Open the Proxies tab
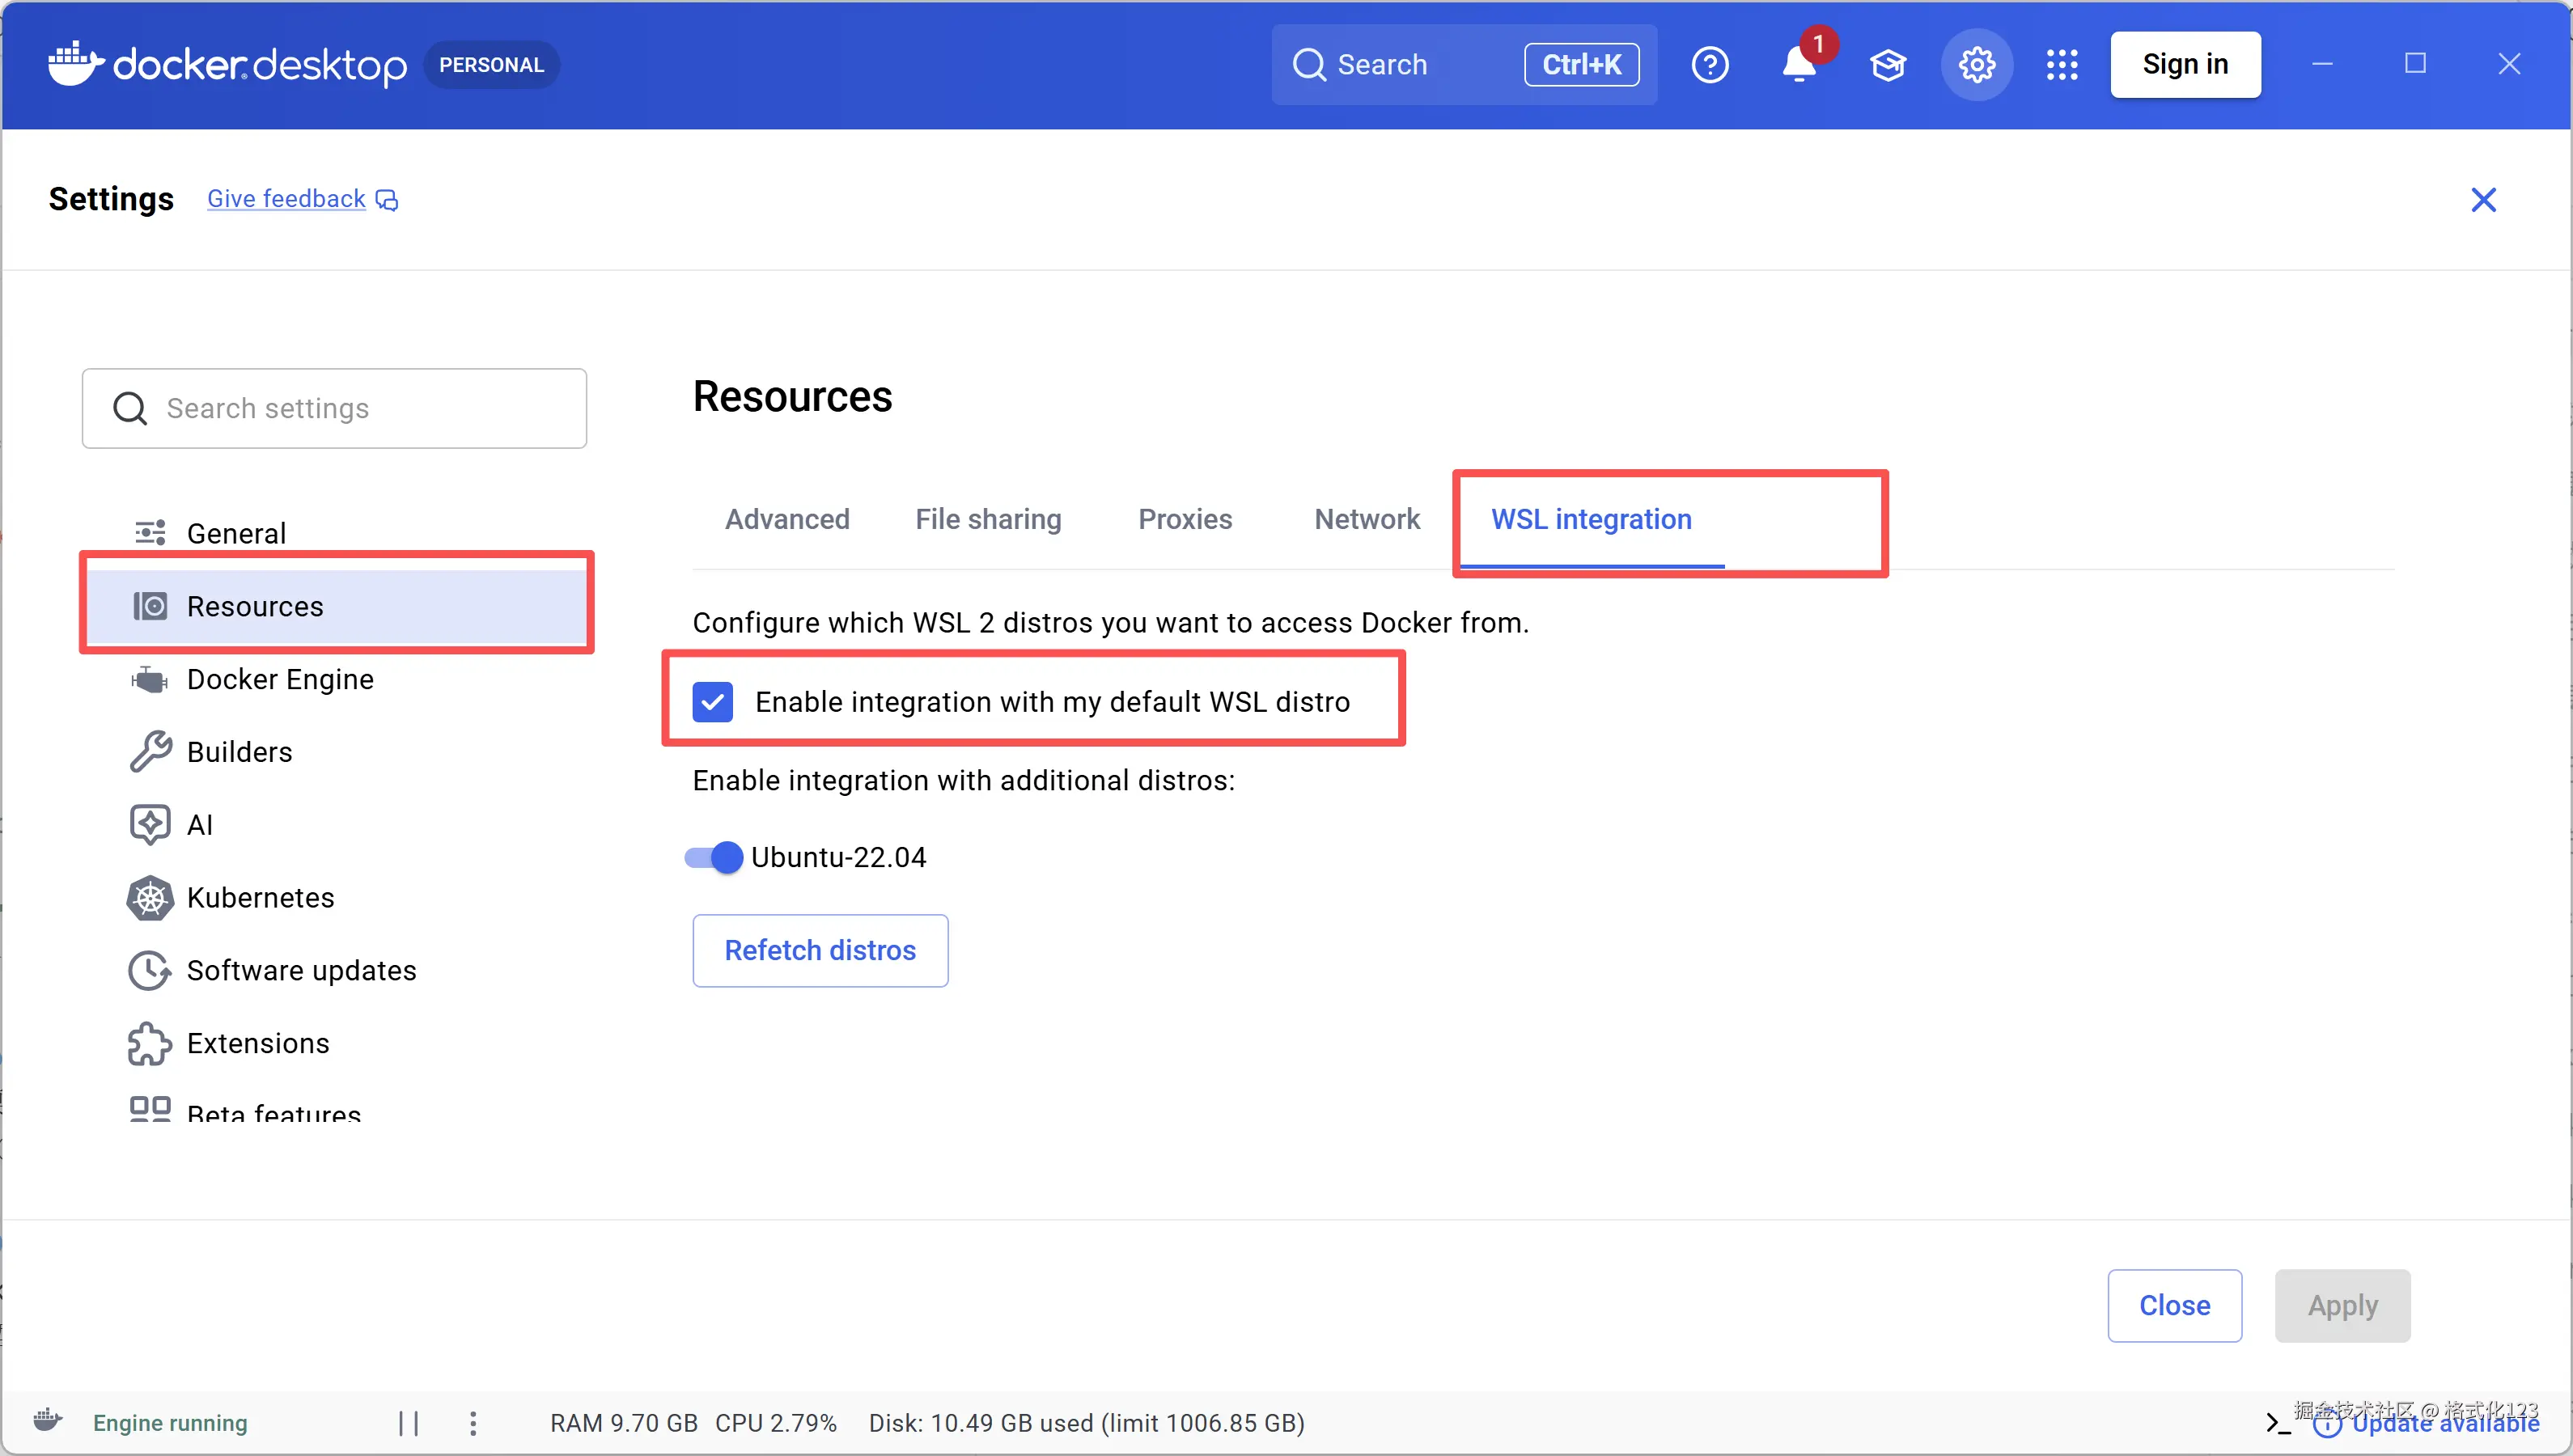The width and height of the screenshot is (2573, 1456). pos(1185,519)
